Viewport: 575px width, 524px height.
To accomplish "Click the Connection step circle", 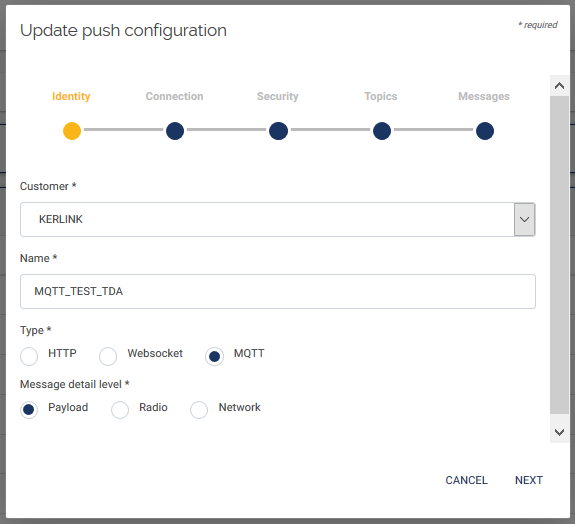I will click(175, 131).
